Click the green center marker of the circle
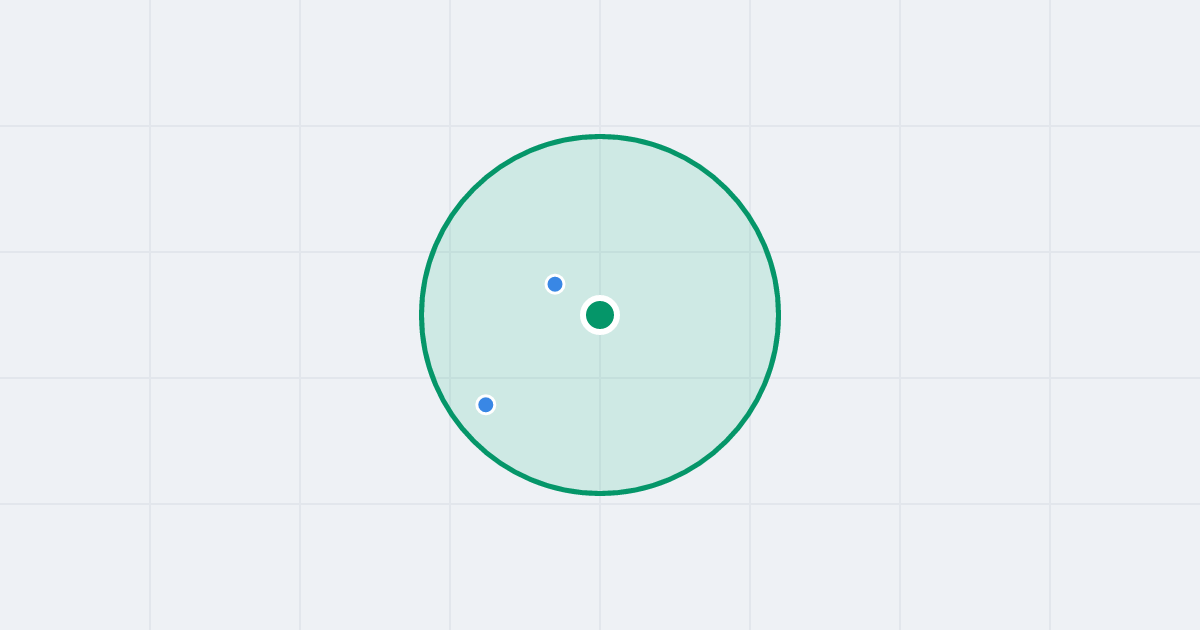The height and width of the screenshot is (630, 1200). [600, 315]
